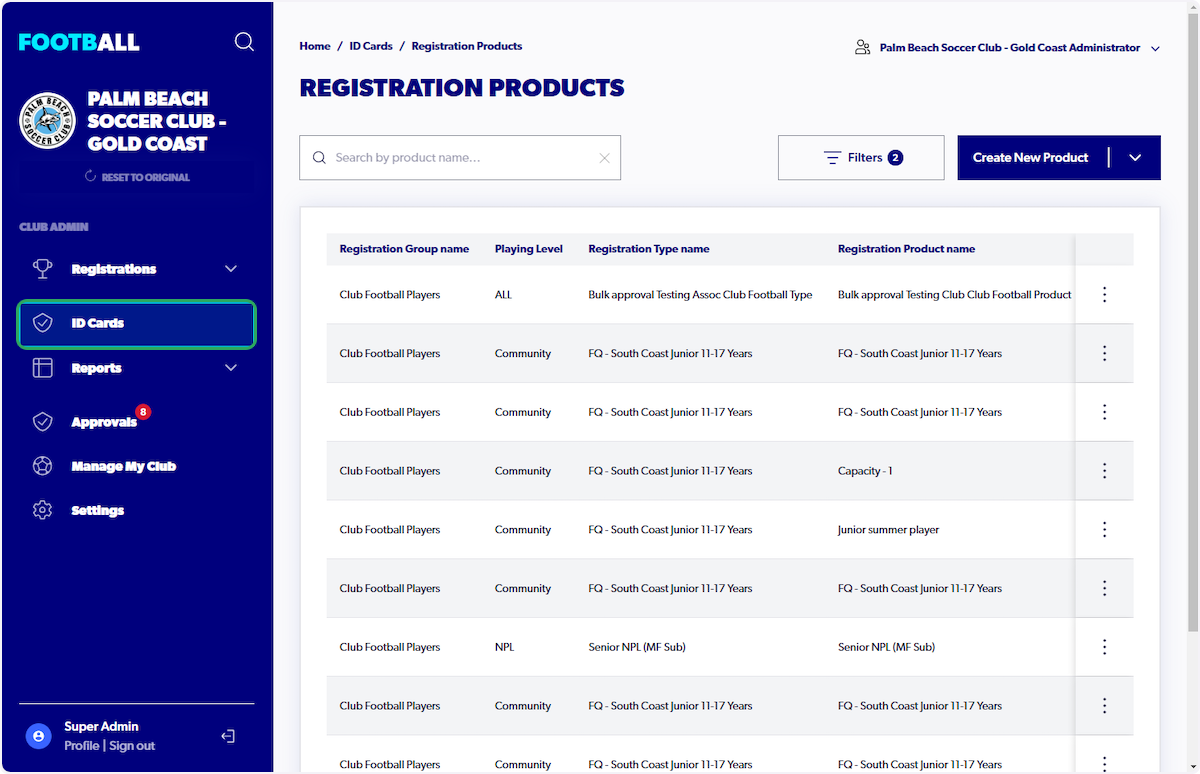Image resolution: width=1200 pixels, height=774 pixels.
Task: Click the Reports table icon
Action: click(42, 368)
